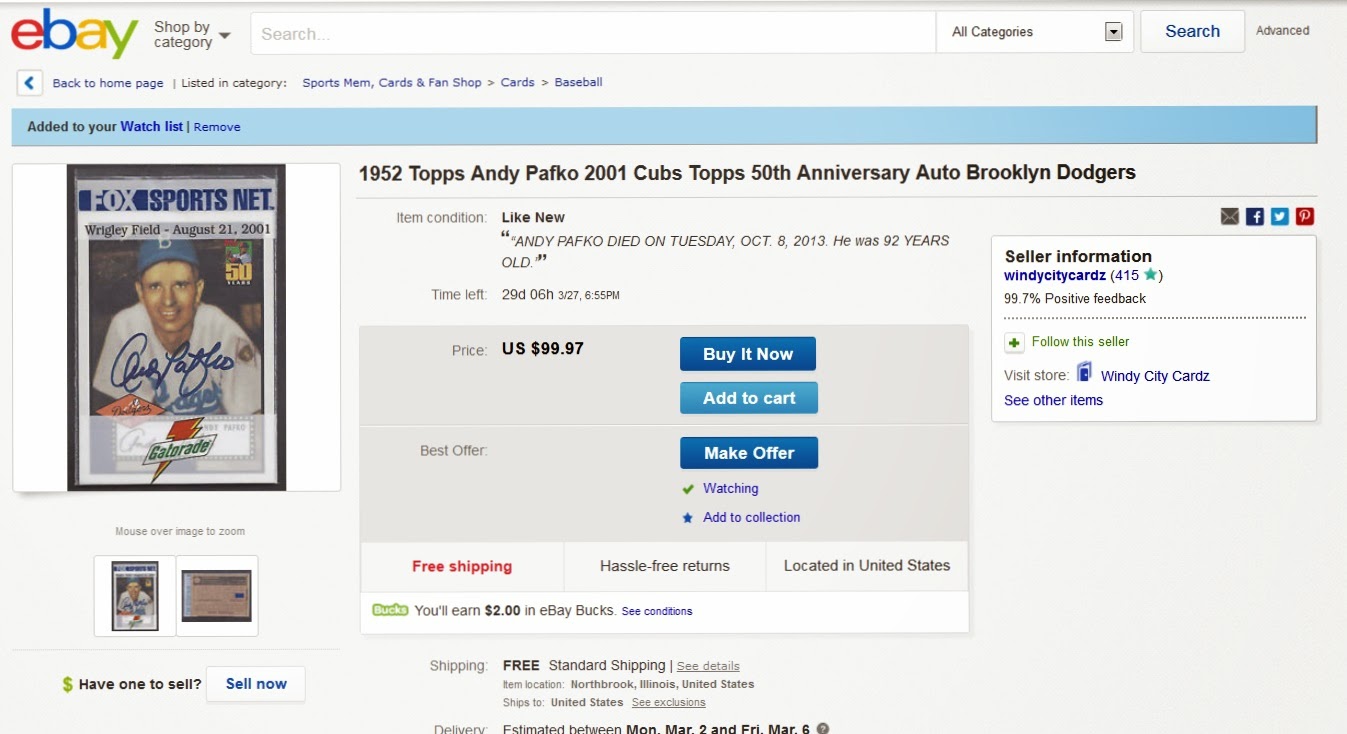Share listing via email icon
Screen dimensions: 1347x734
tap(1230, 216)
